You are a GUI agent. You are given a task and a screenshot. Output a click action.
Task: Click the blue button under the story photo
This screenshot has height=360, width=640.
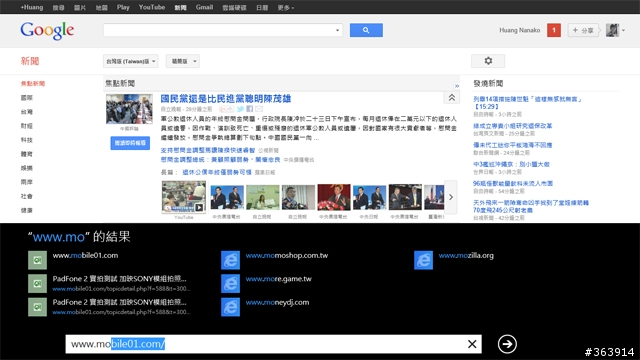click(130, 143)
